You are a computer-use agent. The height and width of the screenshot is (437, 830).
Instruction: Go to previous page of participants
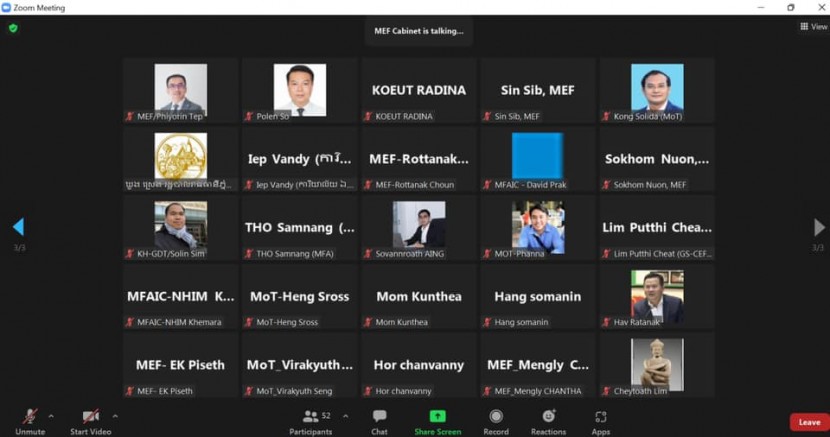(x=17, y=227)
